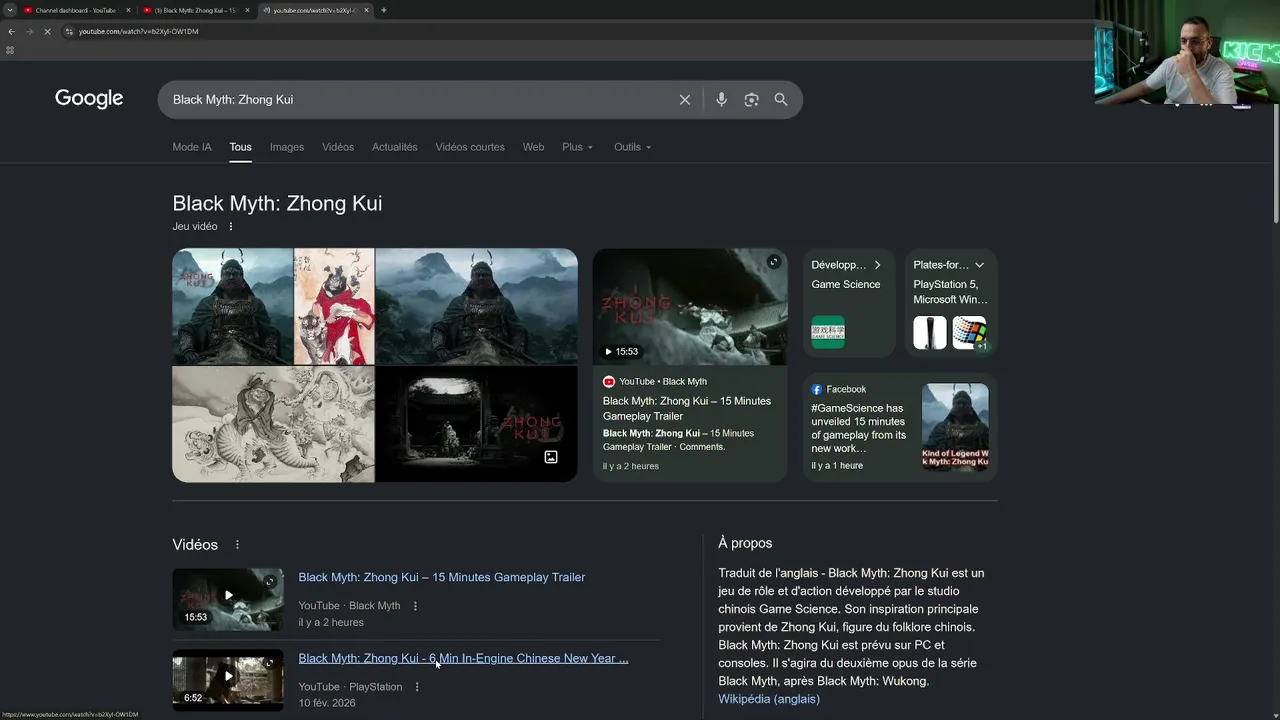Click the PlayStation 5 console icon

click(x=930, y=332)
